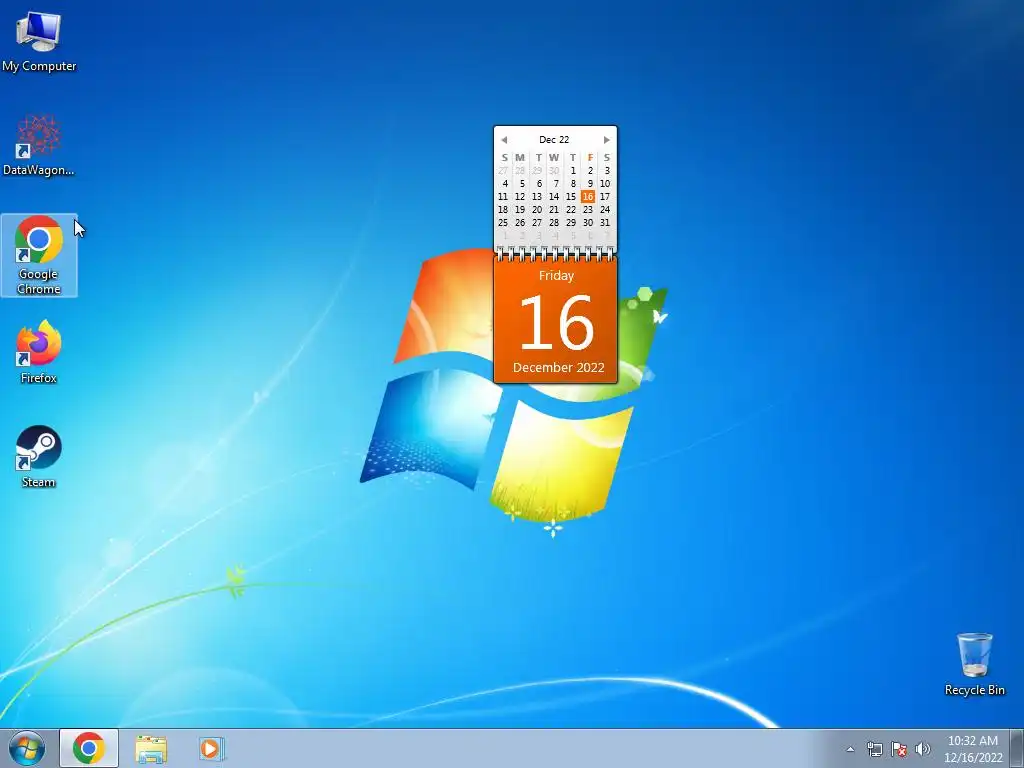Go to next month in calendar gadget
This screenshot has width=1024, height=768.
coord(607,140)
